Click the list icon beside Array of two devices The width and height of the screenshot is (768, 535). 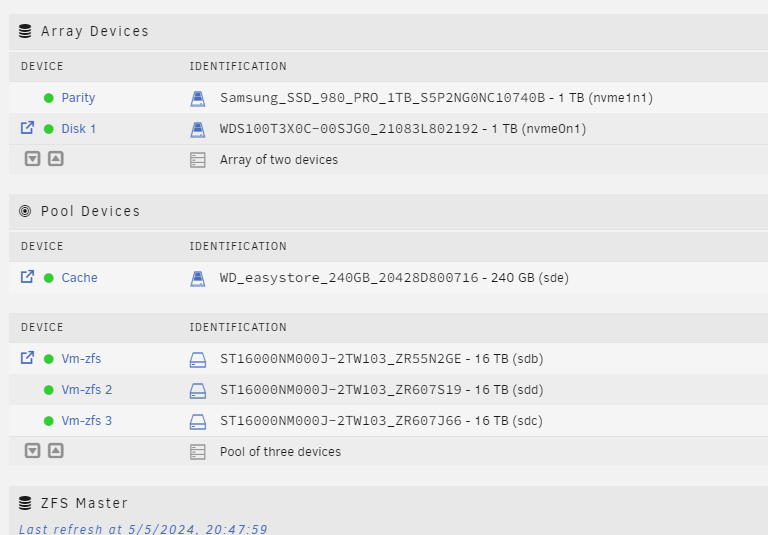pos(198,160)
